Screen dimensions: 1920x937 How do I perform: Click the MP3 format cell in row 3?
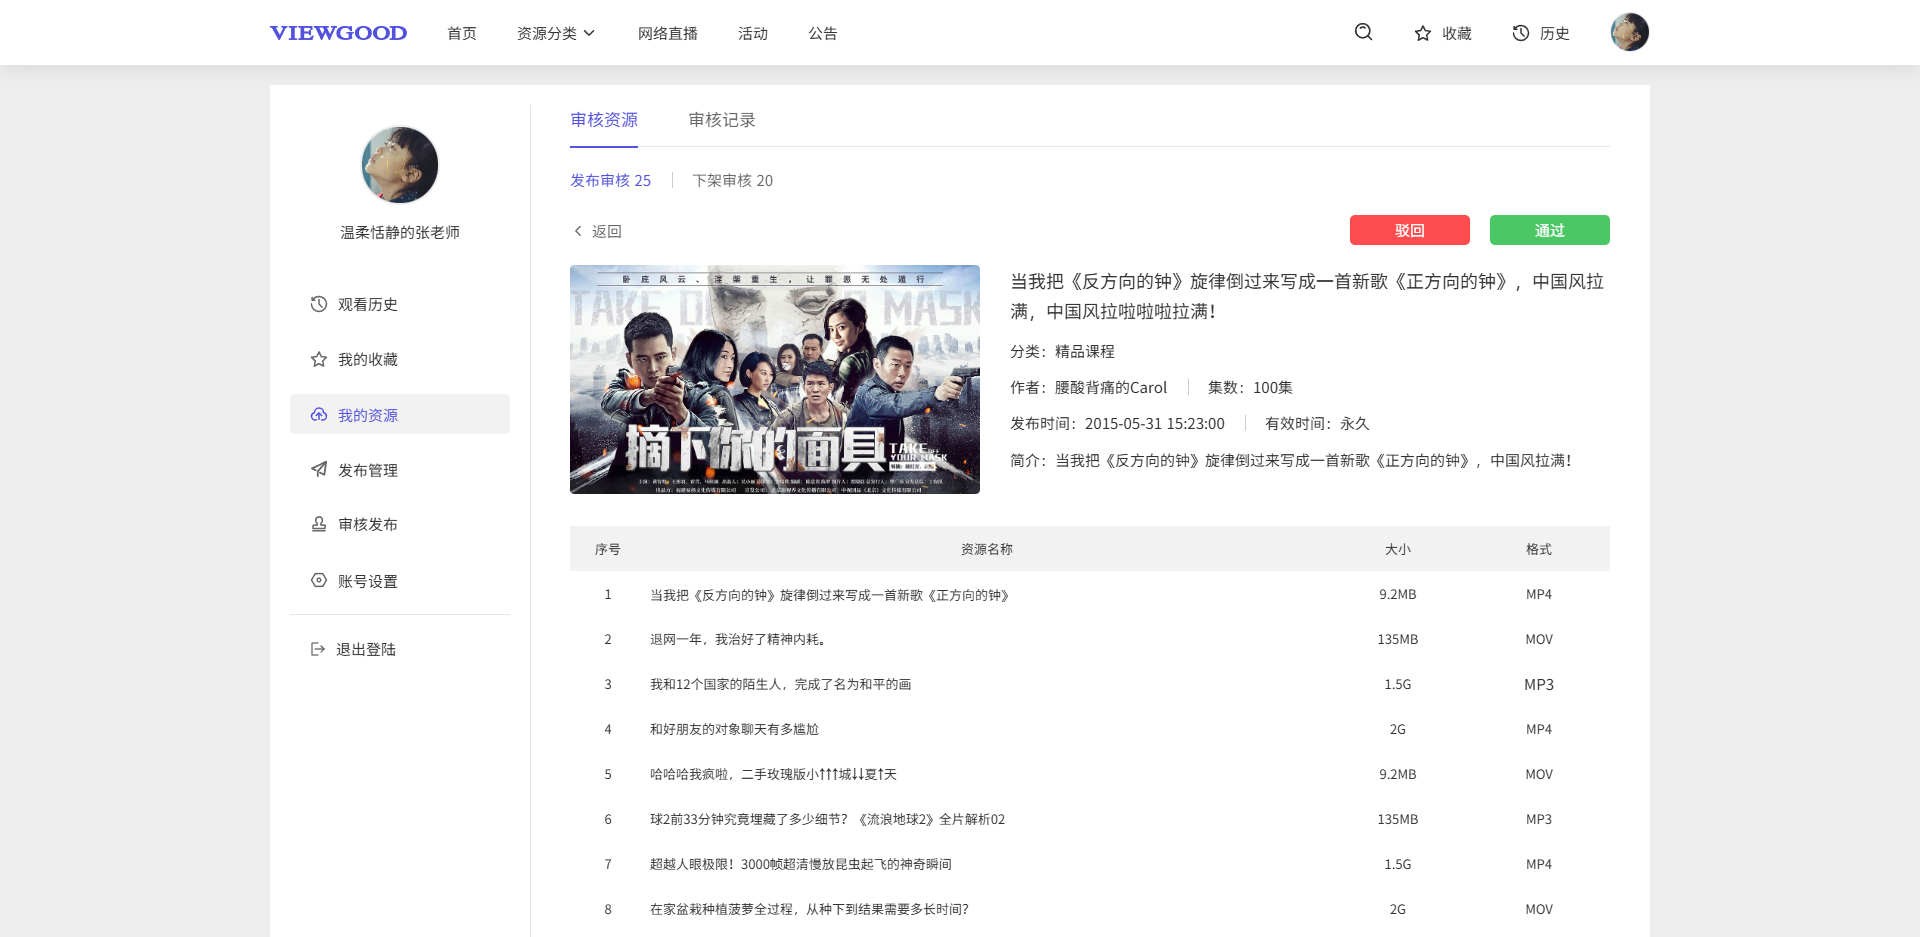[1539, 684]
